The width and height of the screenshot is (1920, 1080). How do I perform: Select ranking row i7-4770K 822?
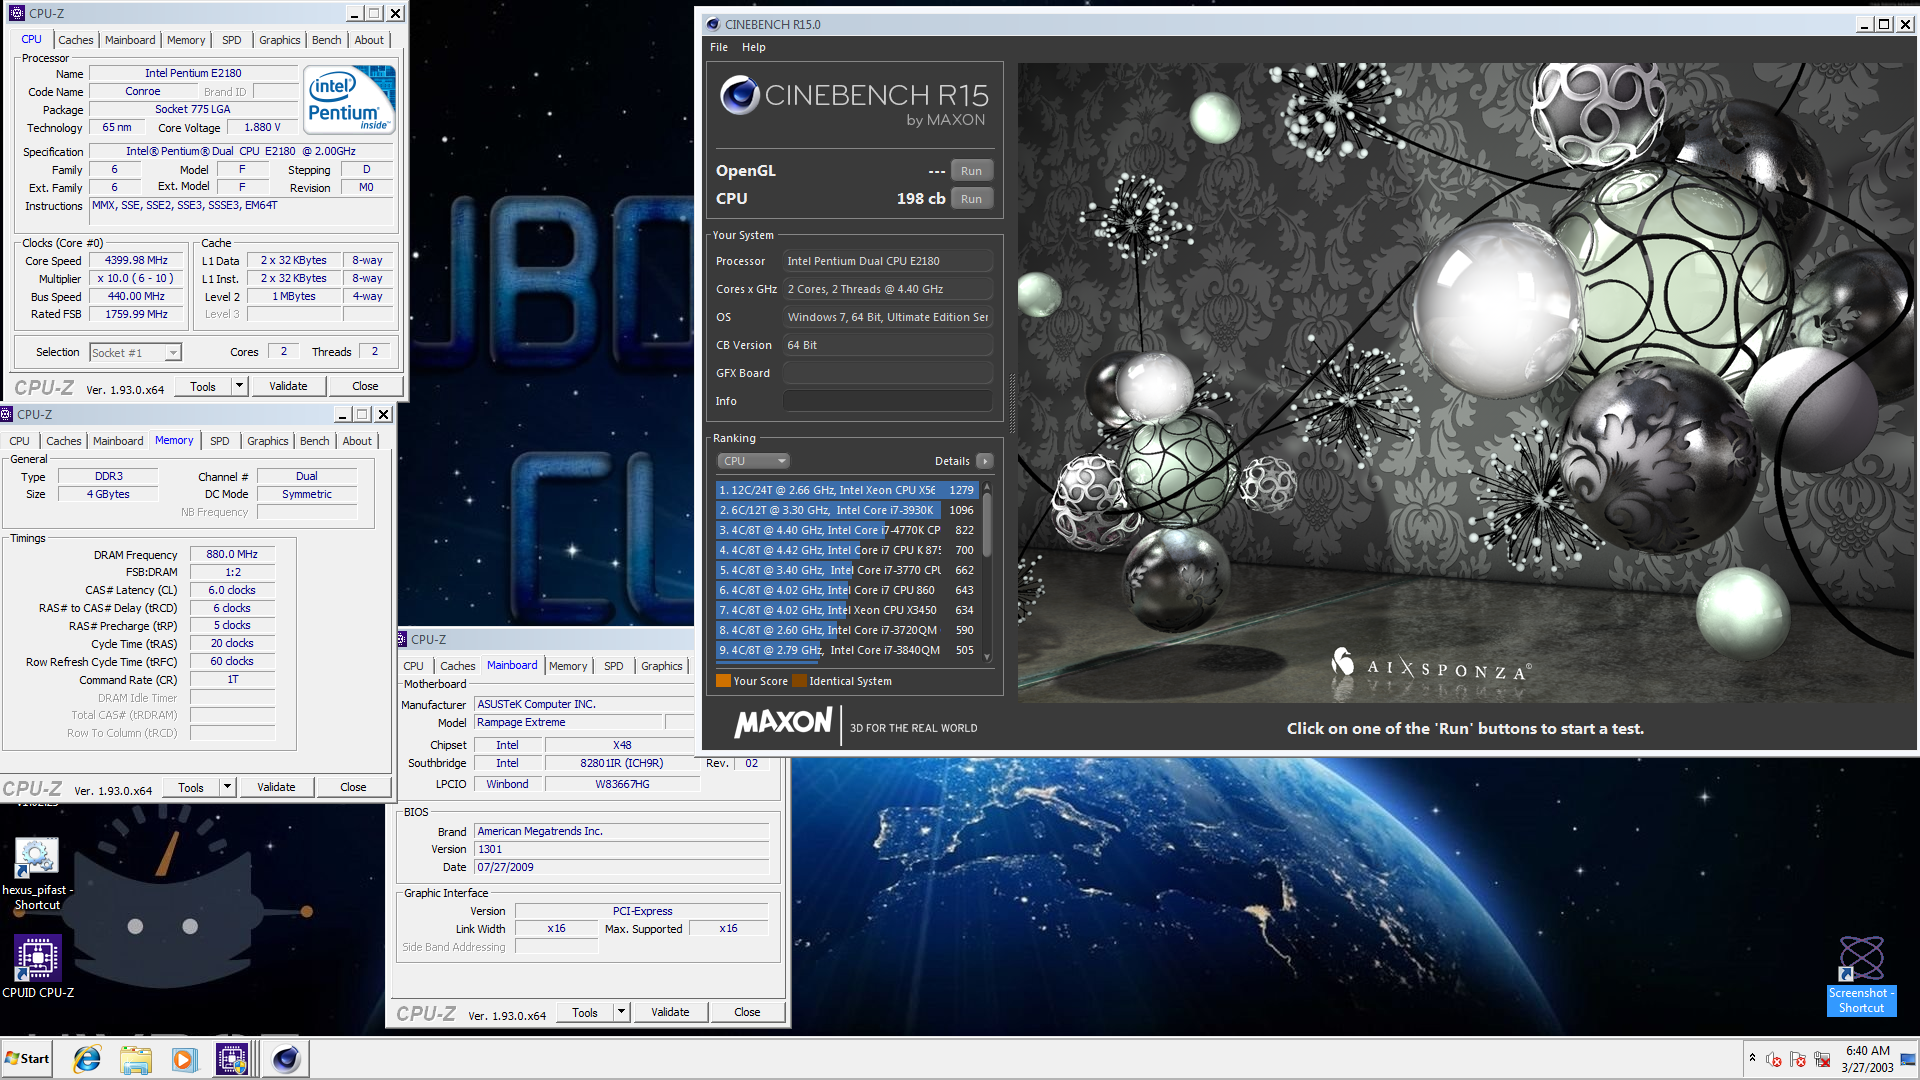847,530
